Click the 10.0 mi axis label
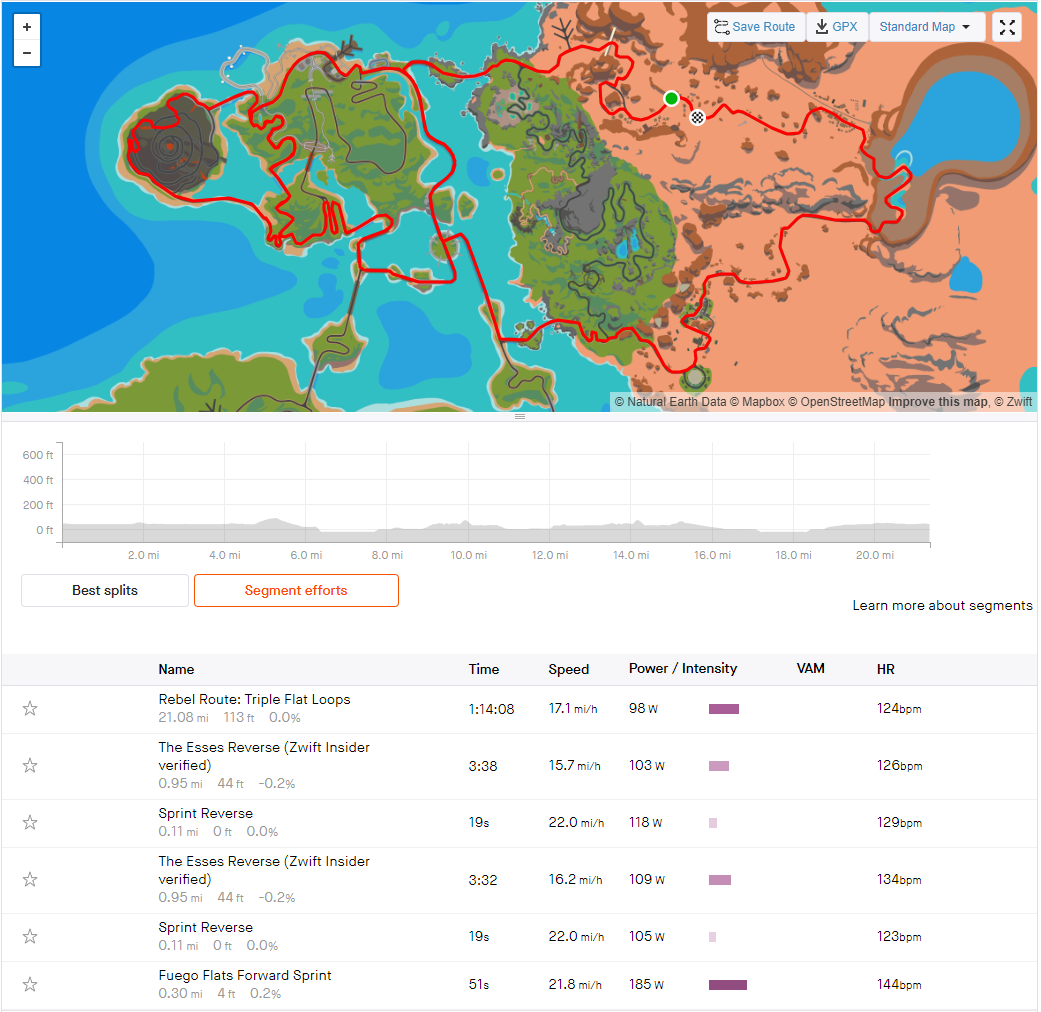1041x1012 pixels. coord(469,555)
